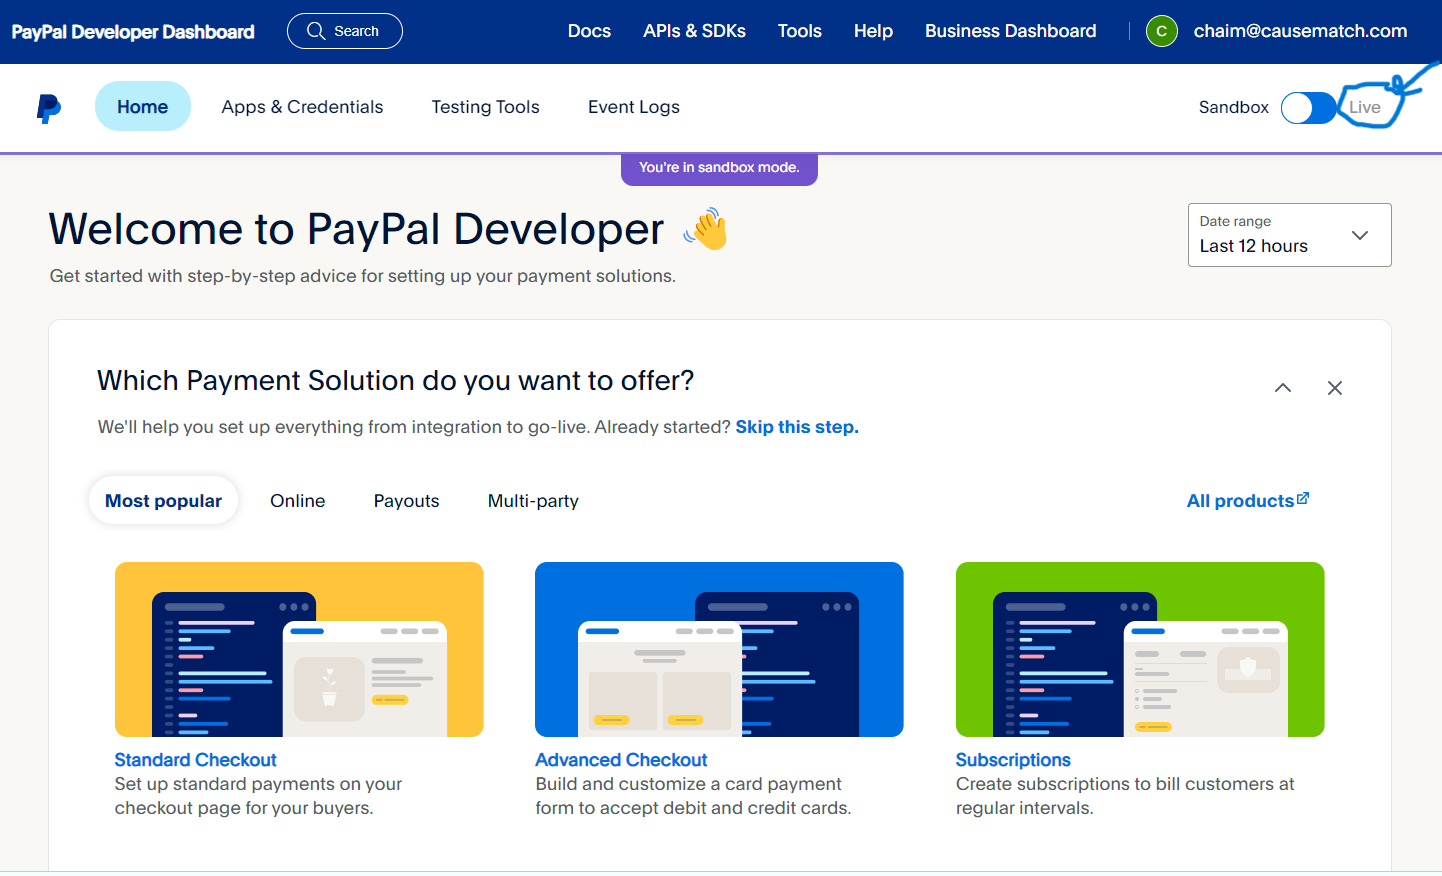Open the All products link
Viewport: 1442px width, 876px height.
click(x=1248, y=501)
